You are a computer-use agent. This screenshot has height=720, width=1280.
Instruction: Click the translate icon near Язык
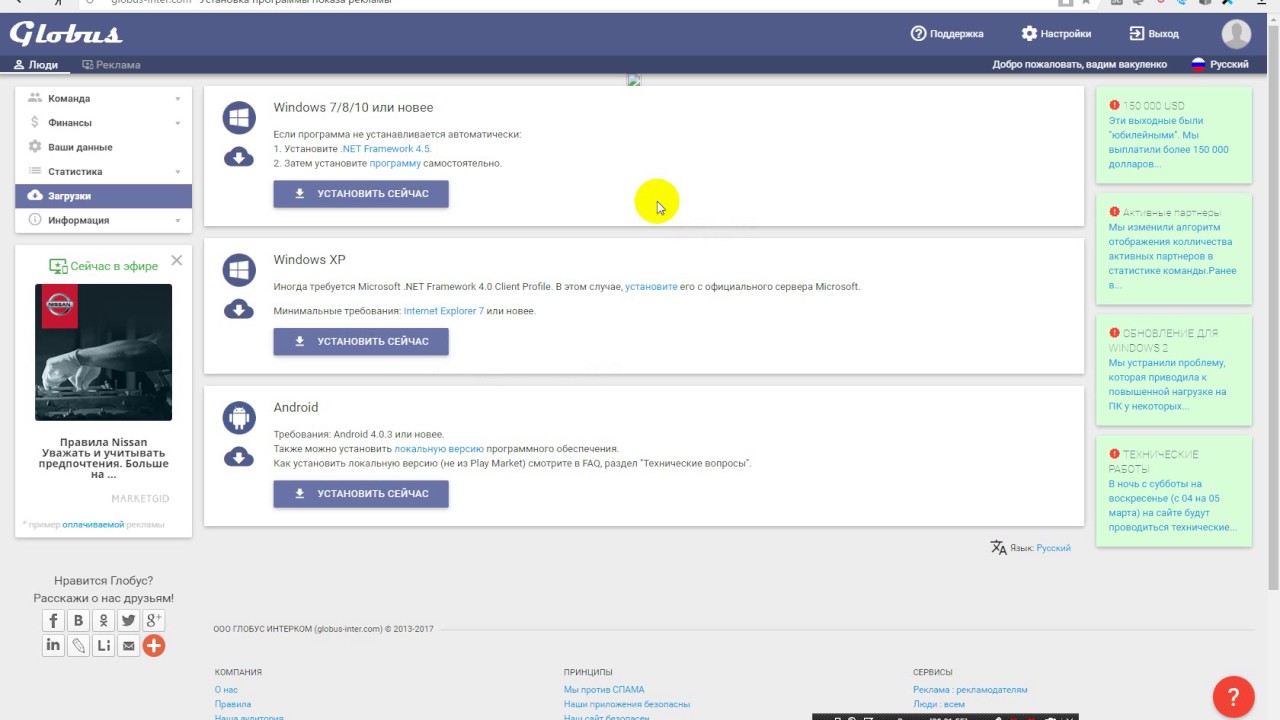[x=998, y=547]
